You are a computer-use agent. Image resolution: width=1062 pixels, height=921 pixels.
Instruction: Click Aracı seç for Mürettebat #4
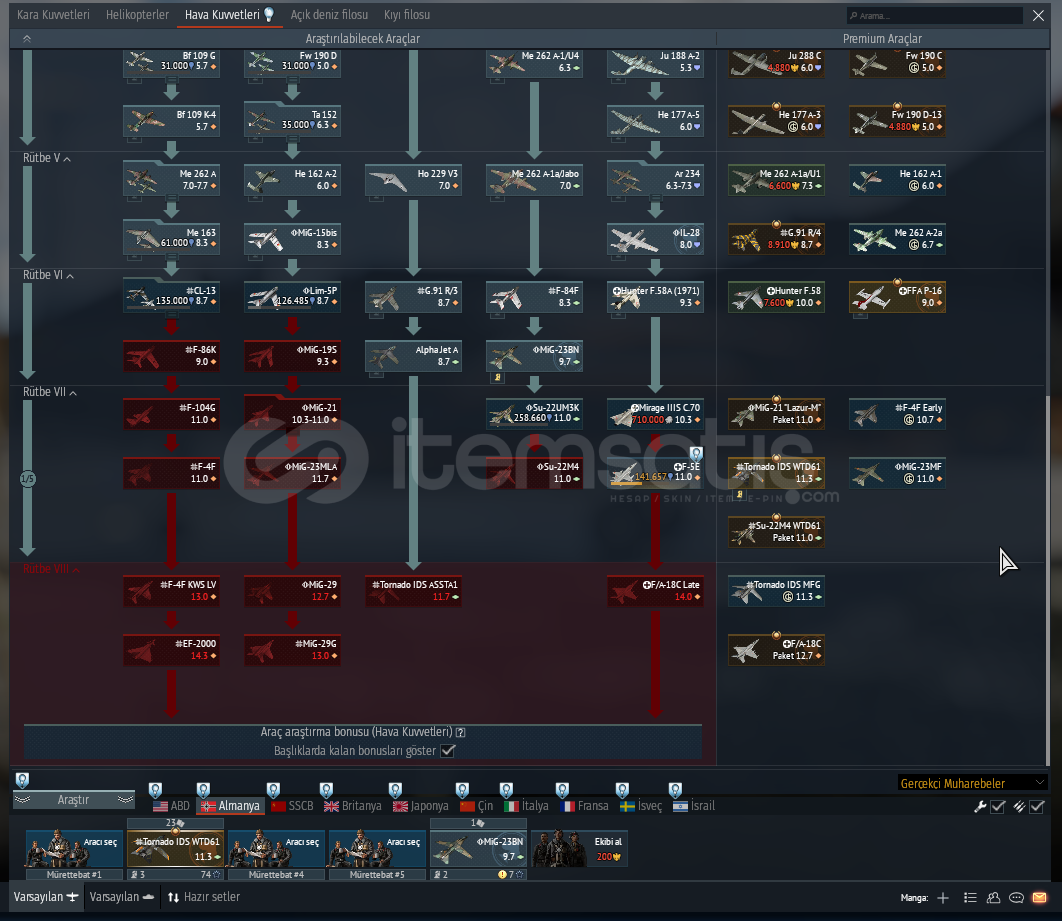[276, 849]
